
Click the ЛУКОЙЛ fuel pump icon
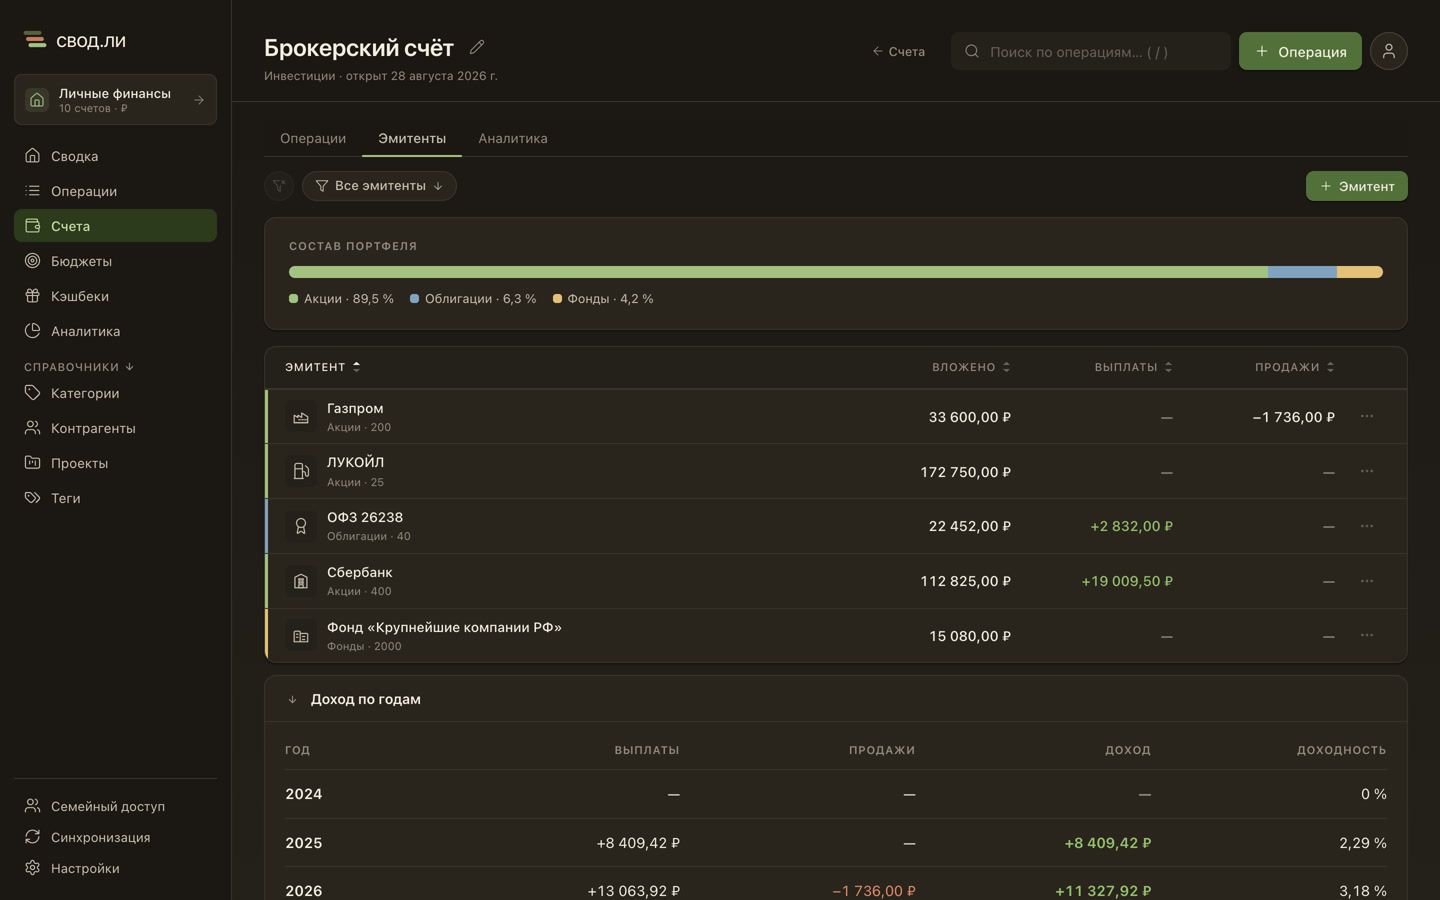pyautogui.click(x=301, y=471)
